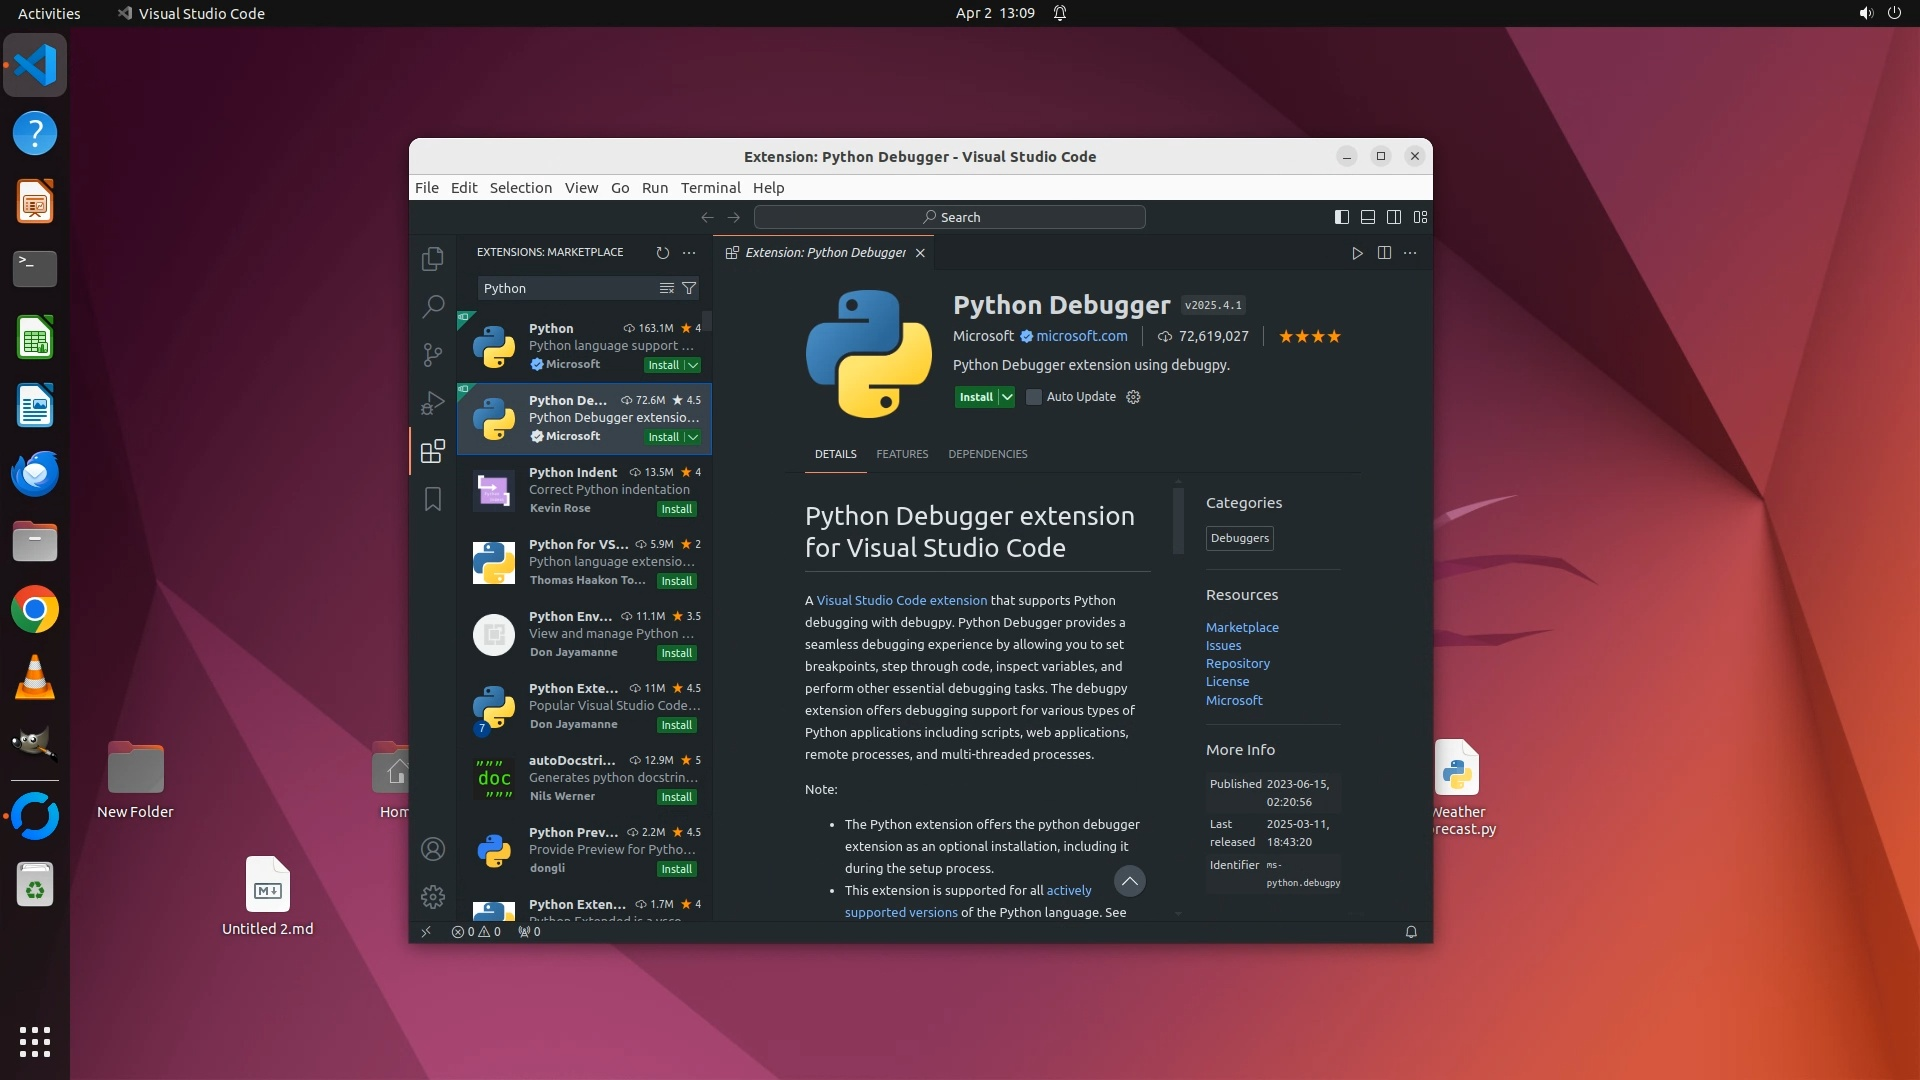Toggle the primary side bar layout button
This screenshot has width=1920, height=1080.
coord(1342,217)
